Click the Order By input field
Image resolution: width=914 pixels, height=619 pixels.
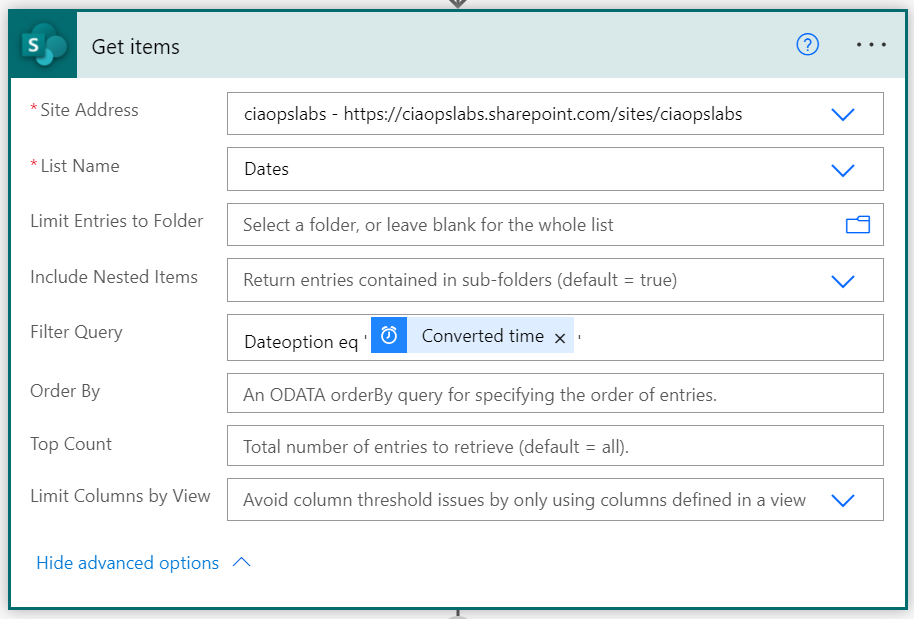(555, 394)
